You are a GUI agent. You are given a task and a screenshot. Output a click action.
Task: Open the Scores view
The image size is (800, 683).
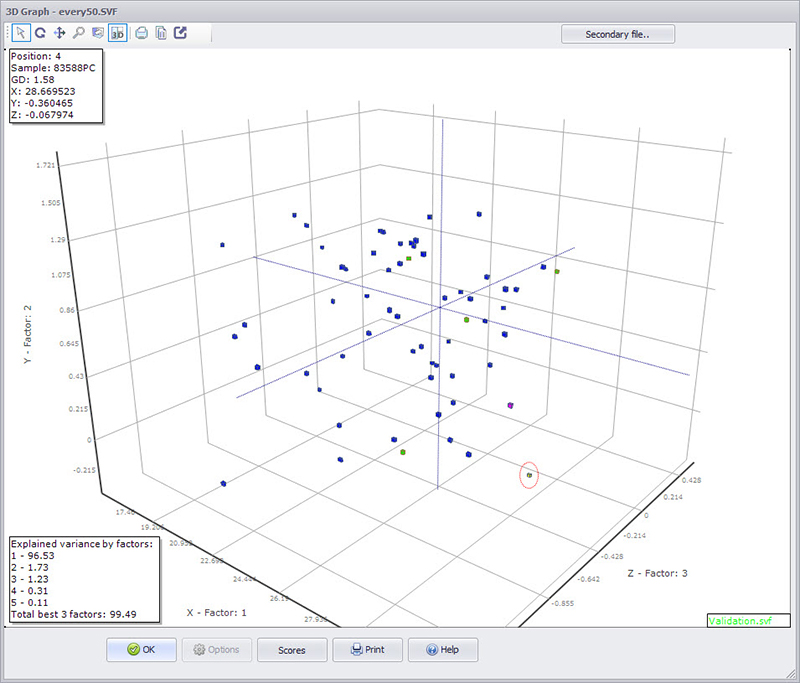(x=291, y=649)
